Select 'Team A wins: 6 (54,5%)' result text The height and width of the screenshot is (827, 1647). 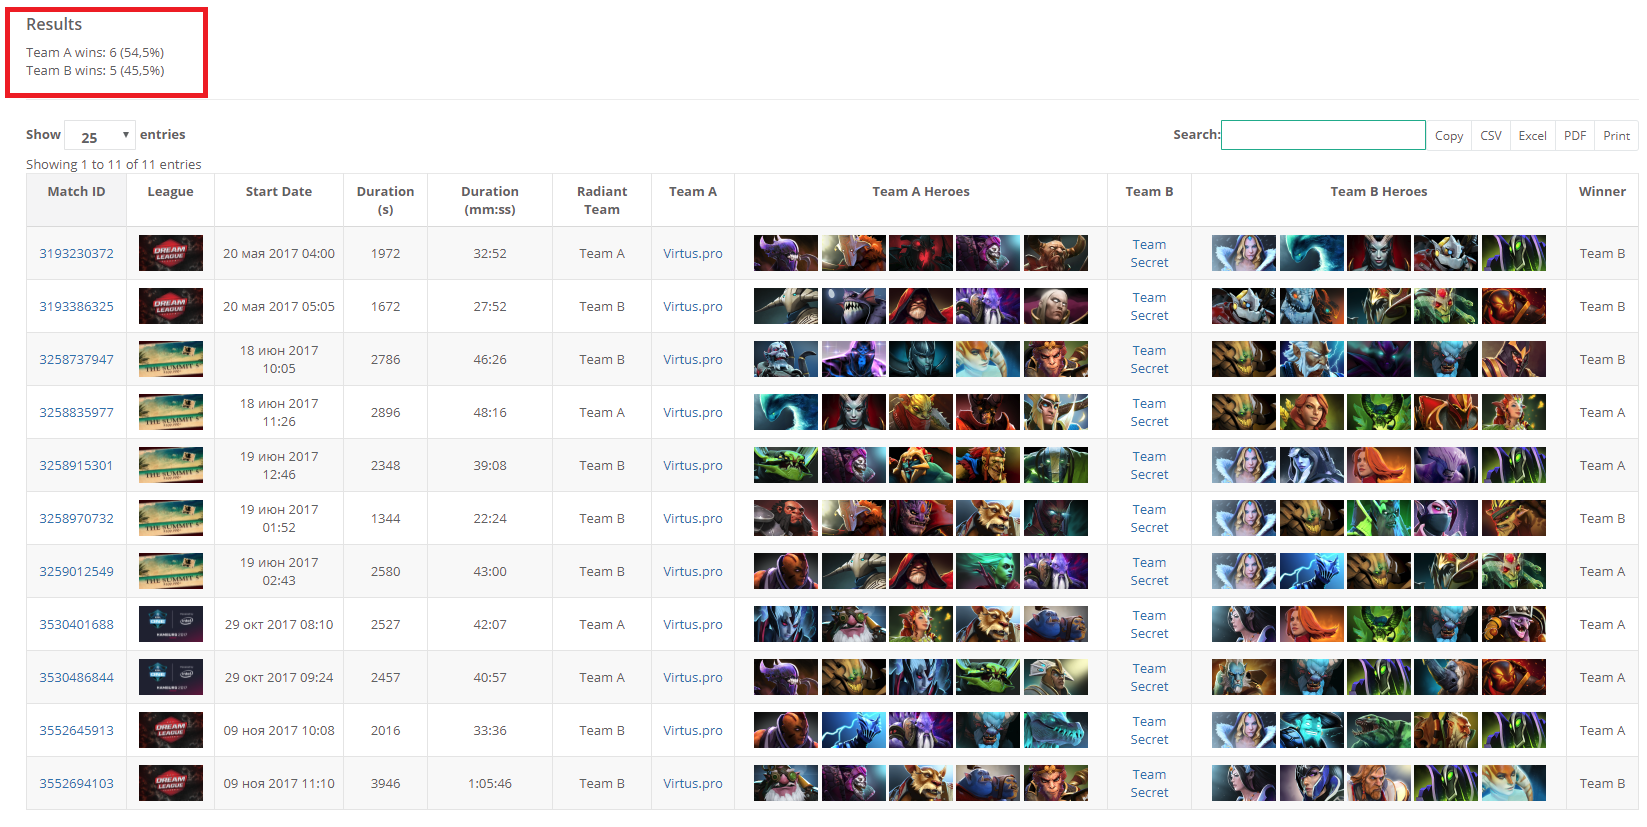95,52
